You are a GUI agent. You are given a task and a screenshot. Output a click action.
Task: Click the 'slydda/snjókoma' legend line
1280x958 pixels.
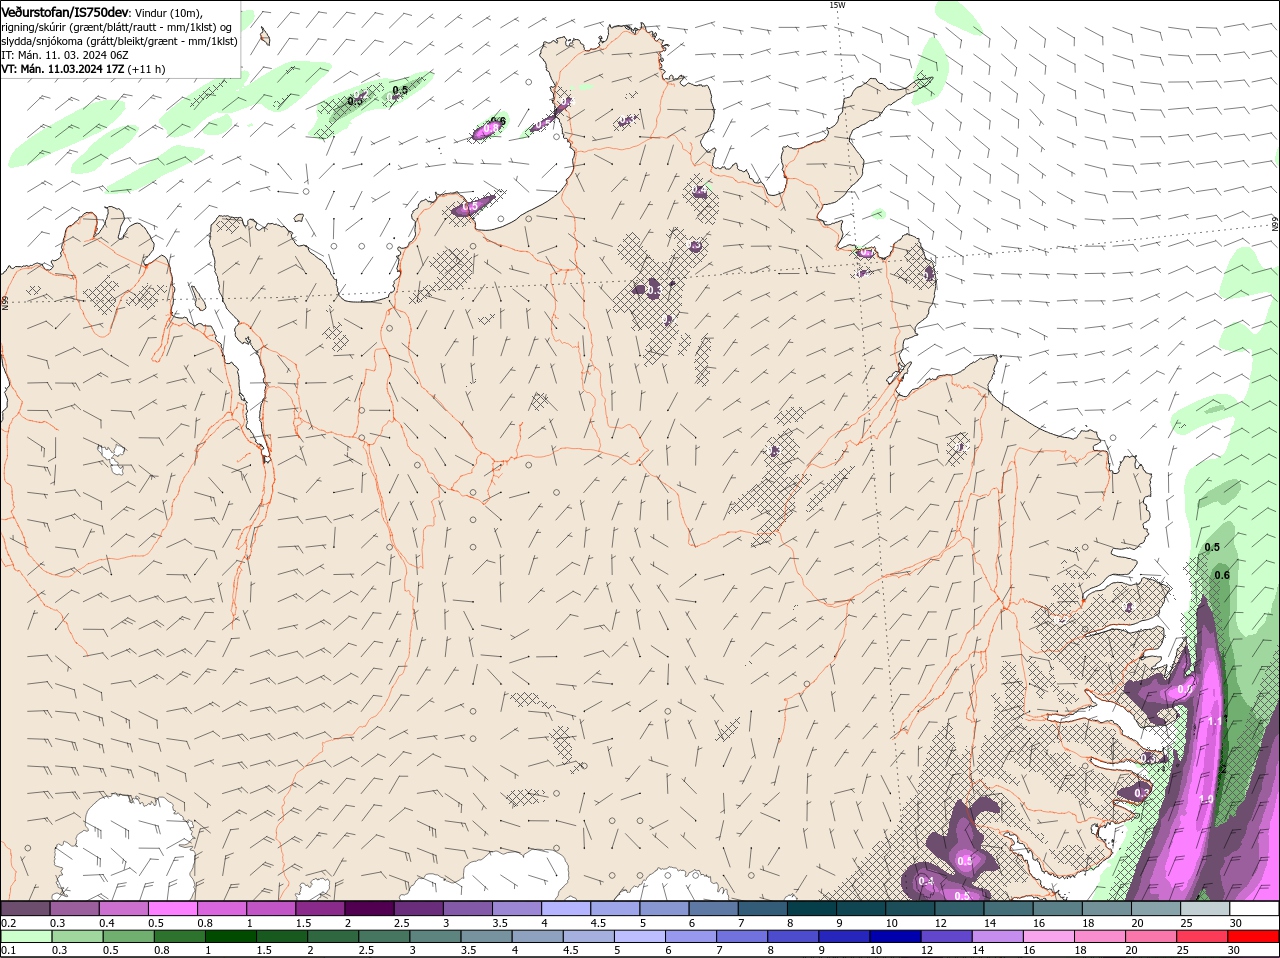118,41
